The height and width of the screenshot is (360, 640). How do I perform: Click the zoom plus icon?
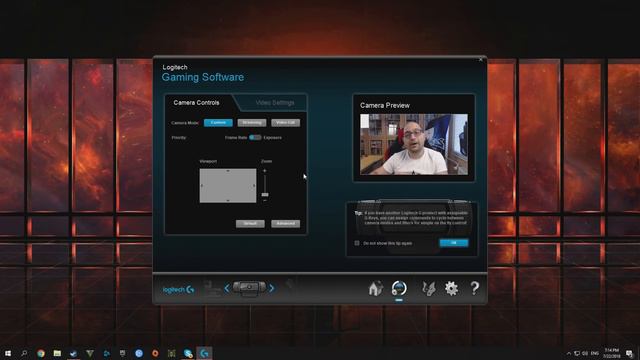coord(264,171)
